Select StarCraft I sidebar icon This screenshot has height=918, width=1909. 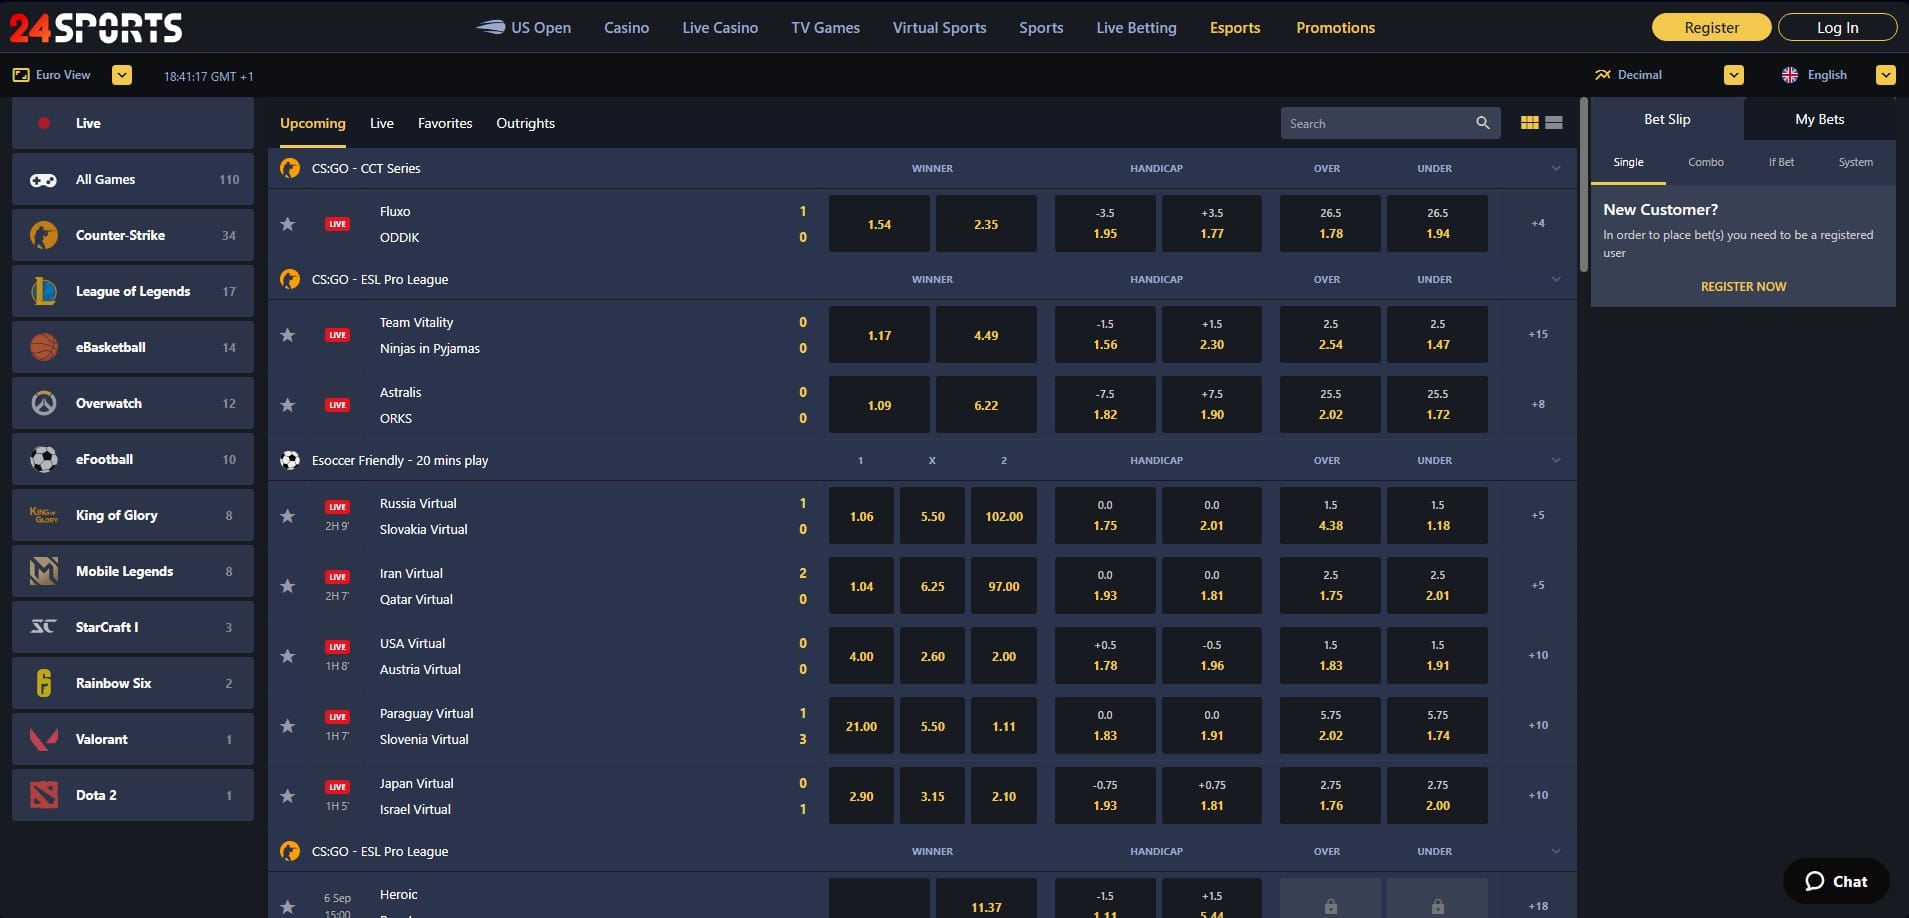(43, 627)
